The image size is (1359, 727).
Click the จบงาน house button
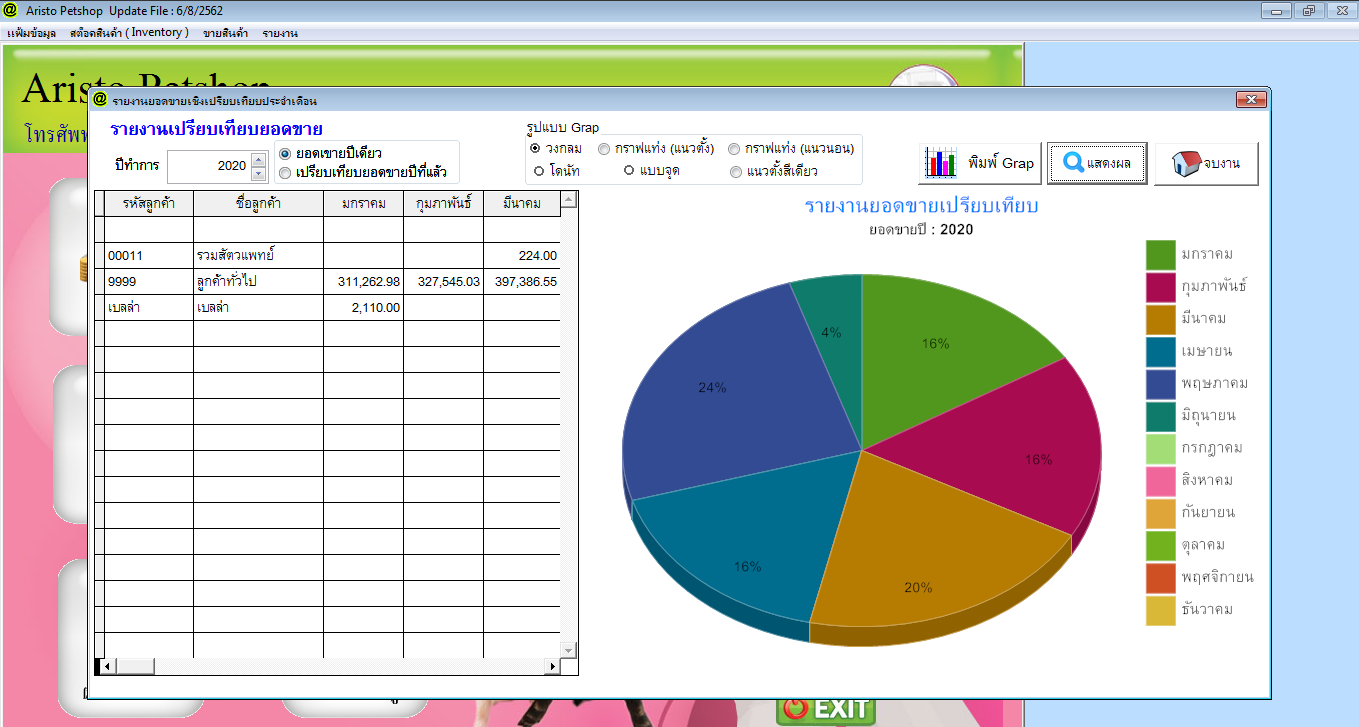(x=1206, y=163)
